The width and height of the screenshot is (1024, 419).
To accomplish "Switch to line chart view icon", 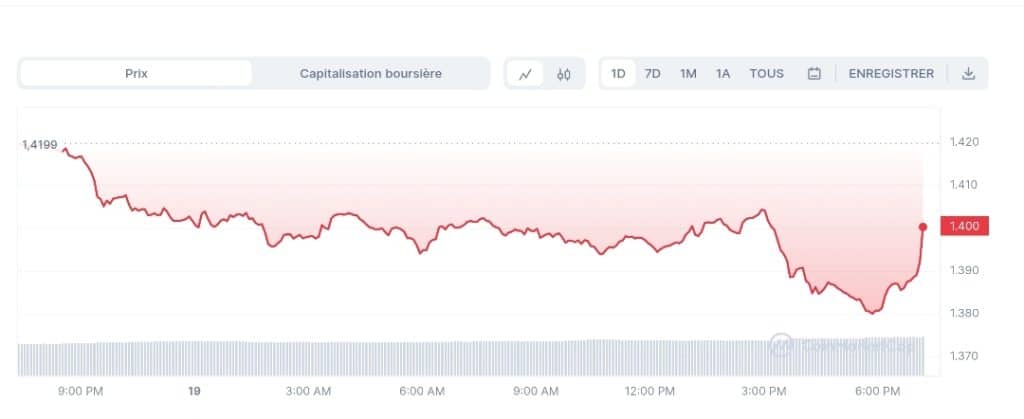I will [x=525, y=74].
